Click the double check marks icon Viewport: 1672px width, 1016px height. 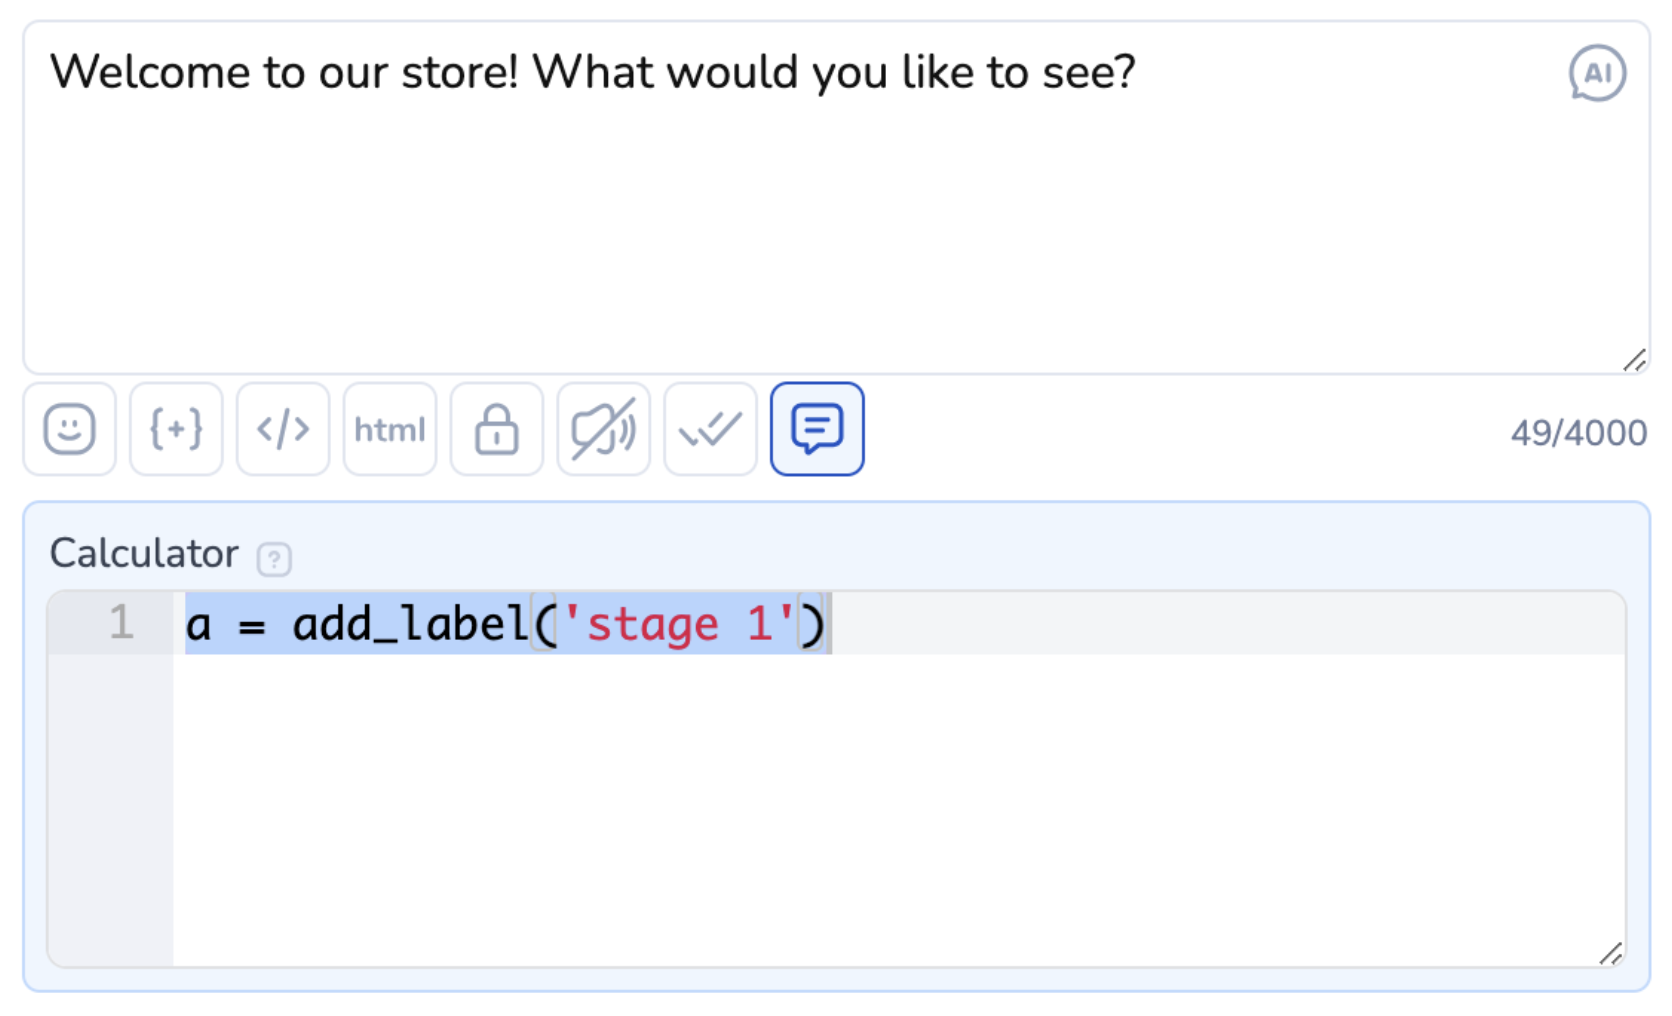coord(710,429)
